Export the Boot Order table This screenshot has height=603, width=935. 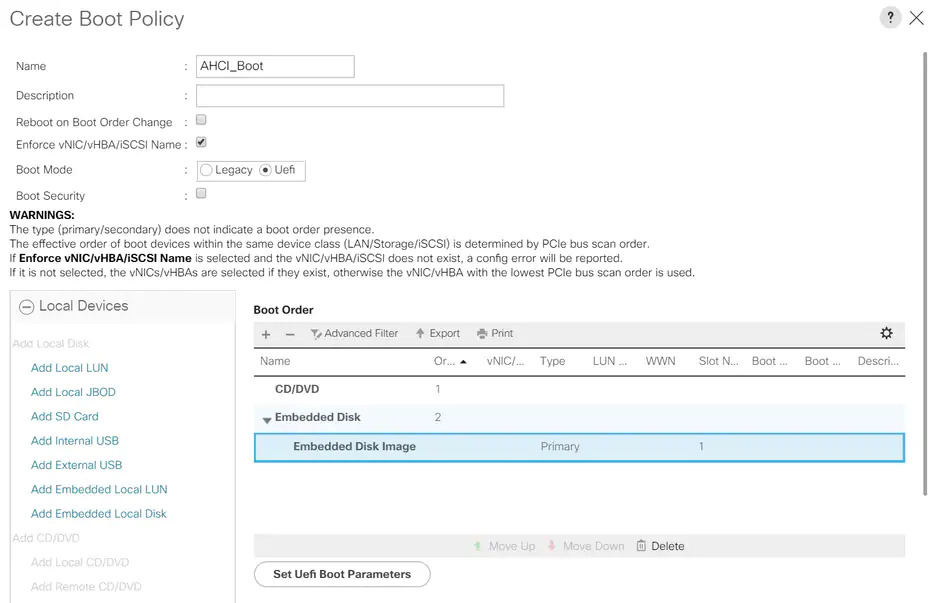pos(438,333)
